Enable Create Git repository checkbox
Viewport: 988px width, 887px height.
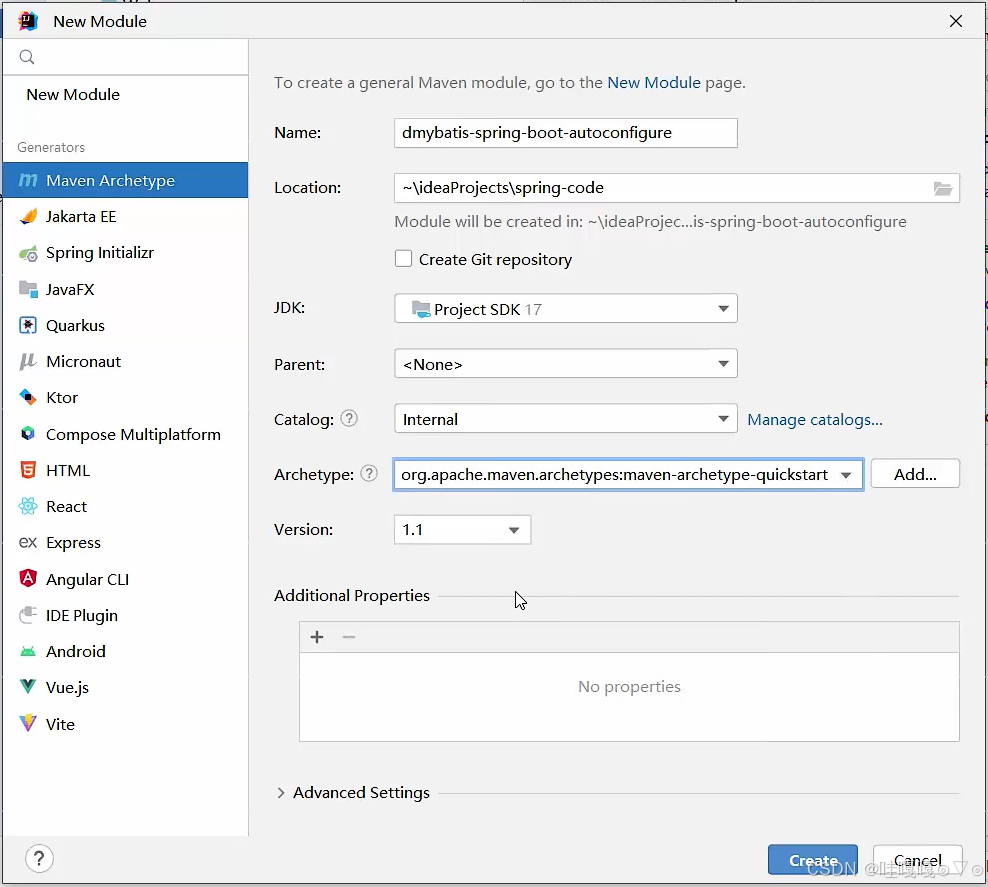click(403, 259)
